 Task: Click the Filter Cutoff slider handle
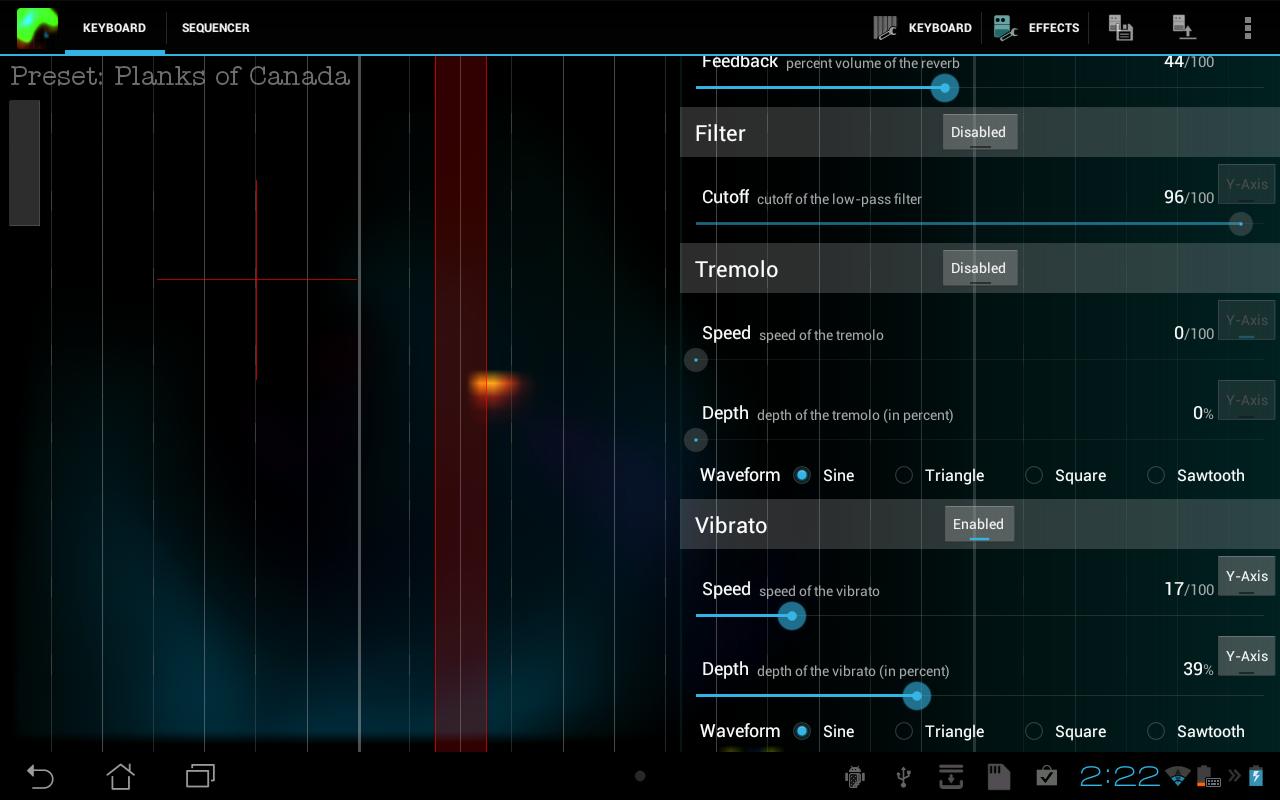(1240, 224)
